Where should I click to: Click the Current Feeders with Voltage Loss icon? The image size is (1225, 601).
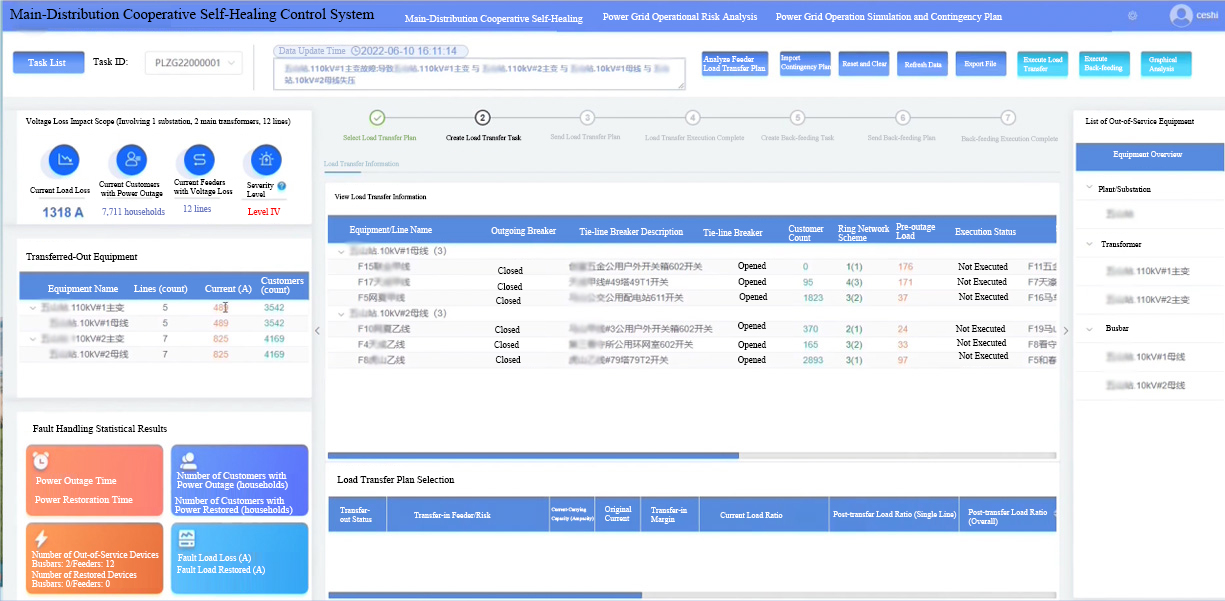click(198, 160)
